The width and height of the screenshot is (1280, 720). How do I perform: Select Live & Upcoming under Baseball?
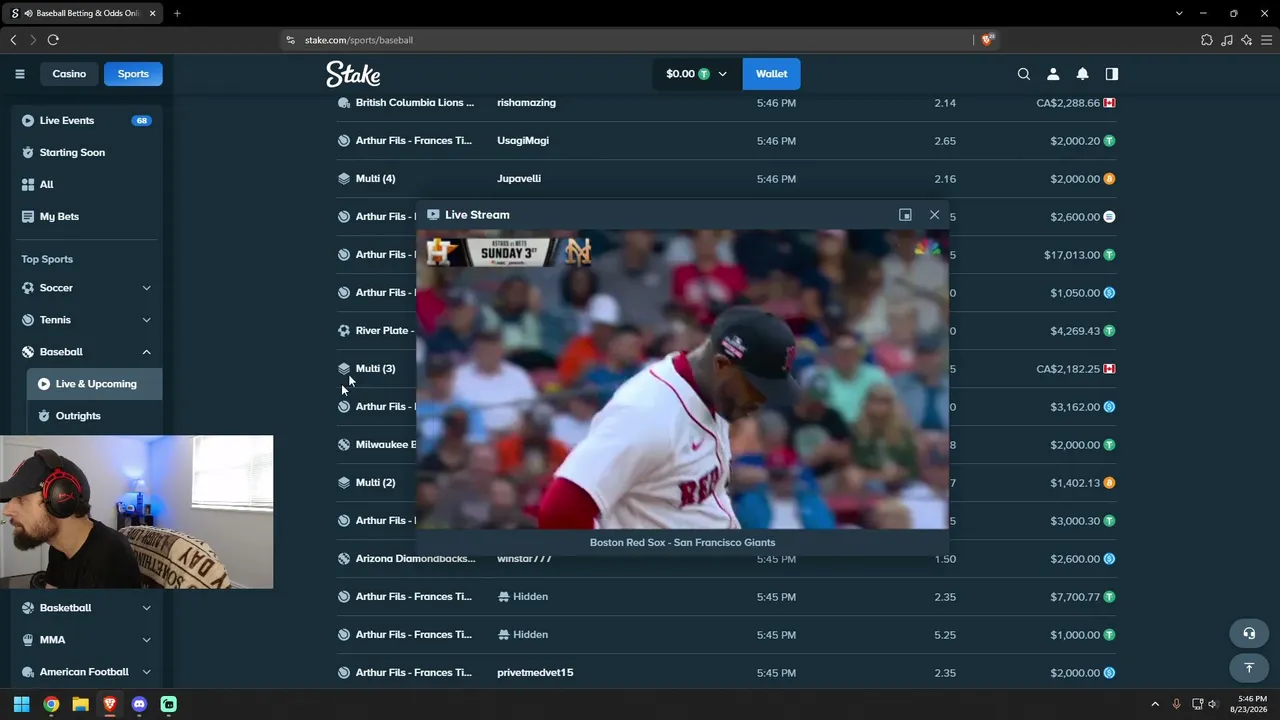[94, 384]
